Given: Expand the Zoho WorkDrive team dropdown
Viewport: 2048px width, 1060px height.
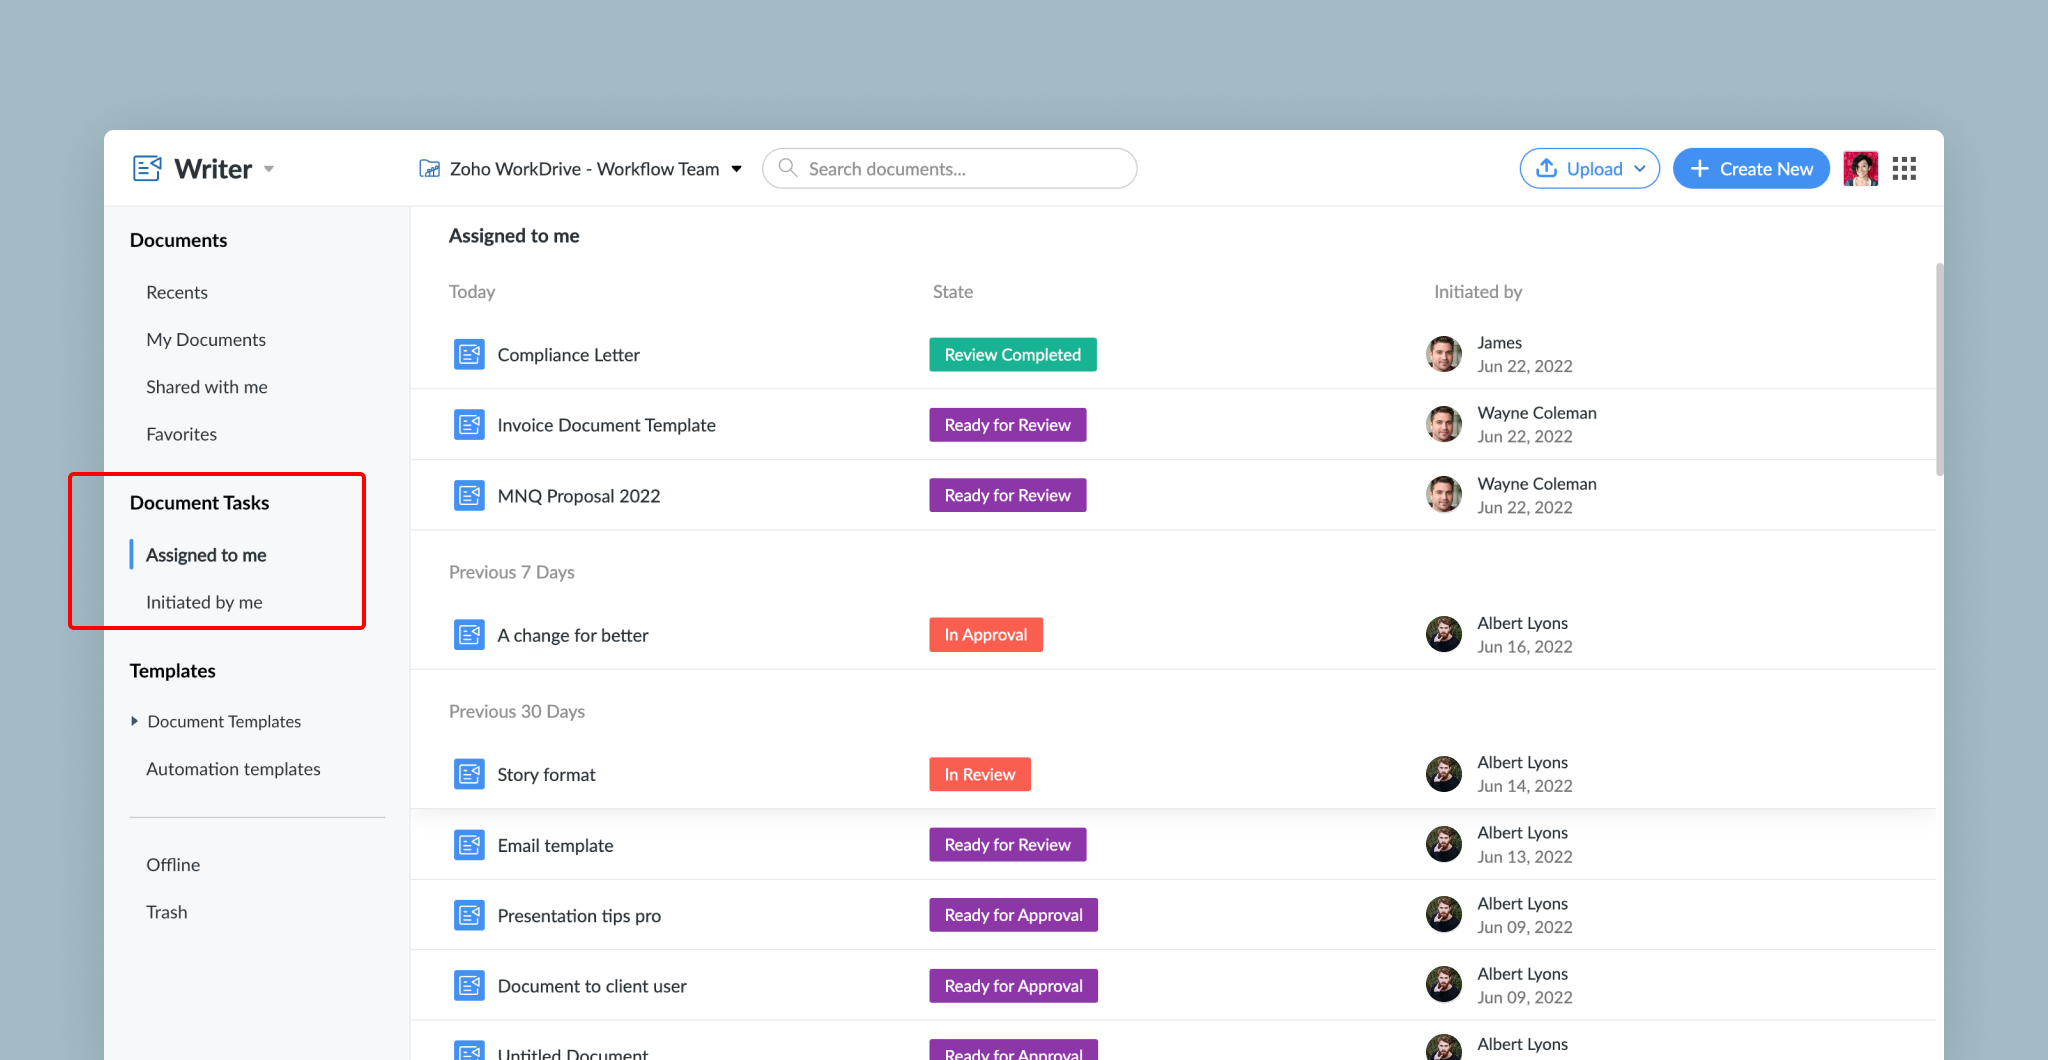Looking at the screenshot, I should pos(737,169).
